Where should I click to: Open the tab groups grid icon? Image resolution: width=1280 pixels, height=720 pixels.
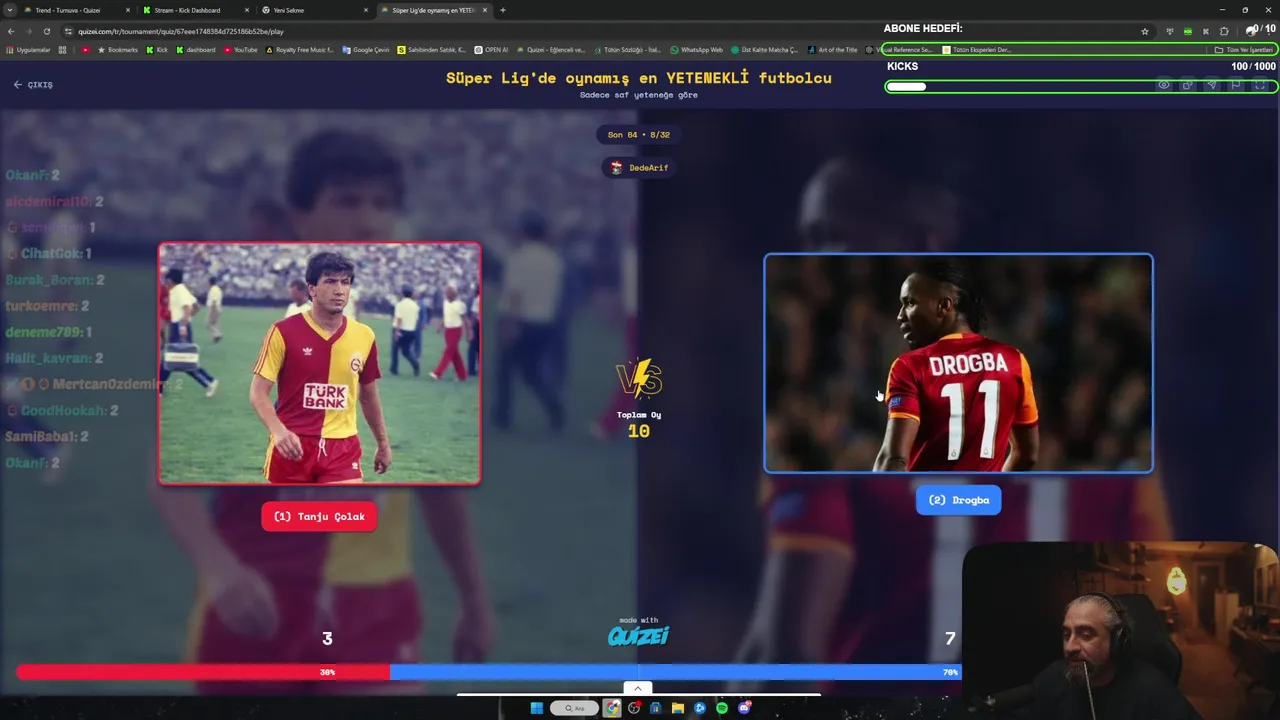(62, 49)
